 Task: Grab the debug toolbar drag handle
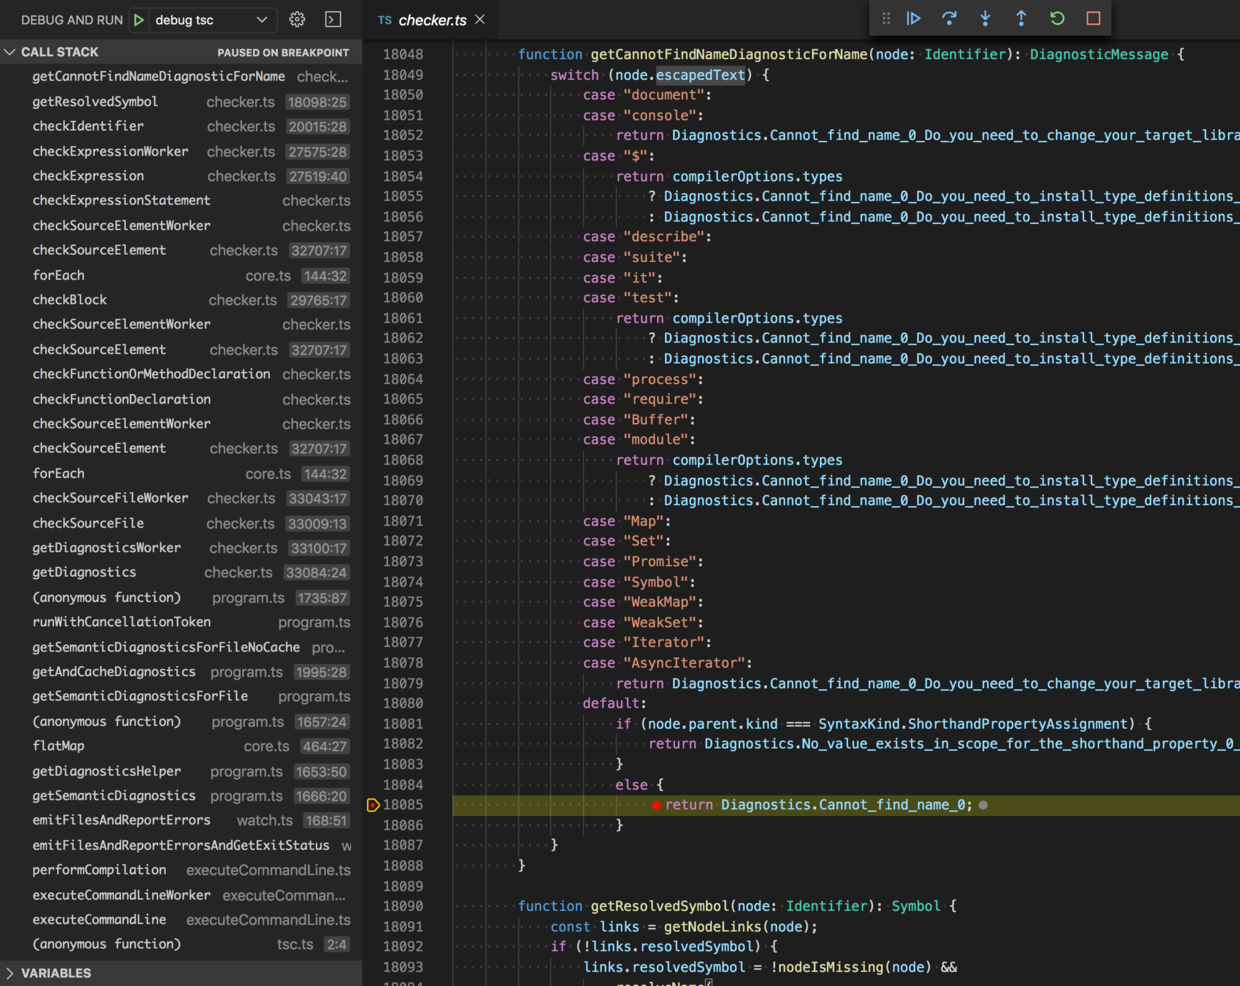[886, 18]
